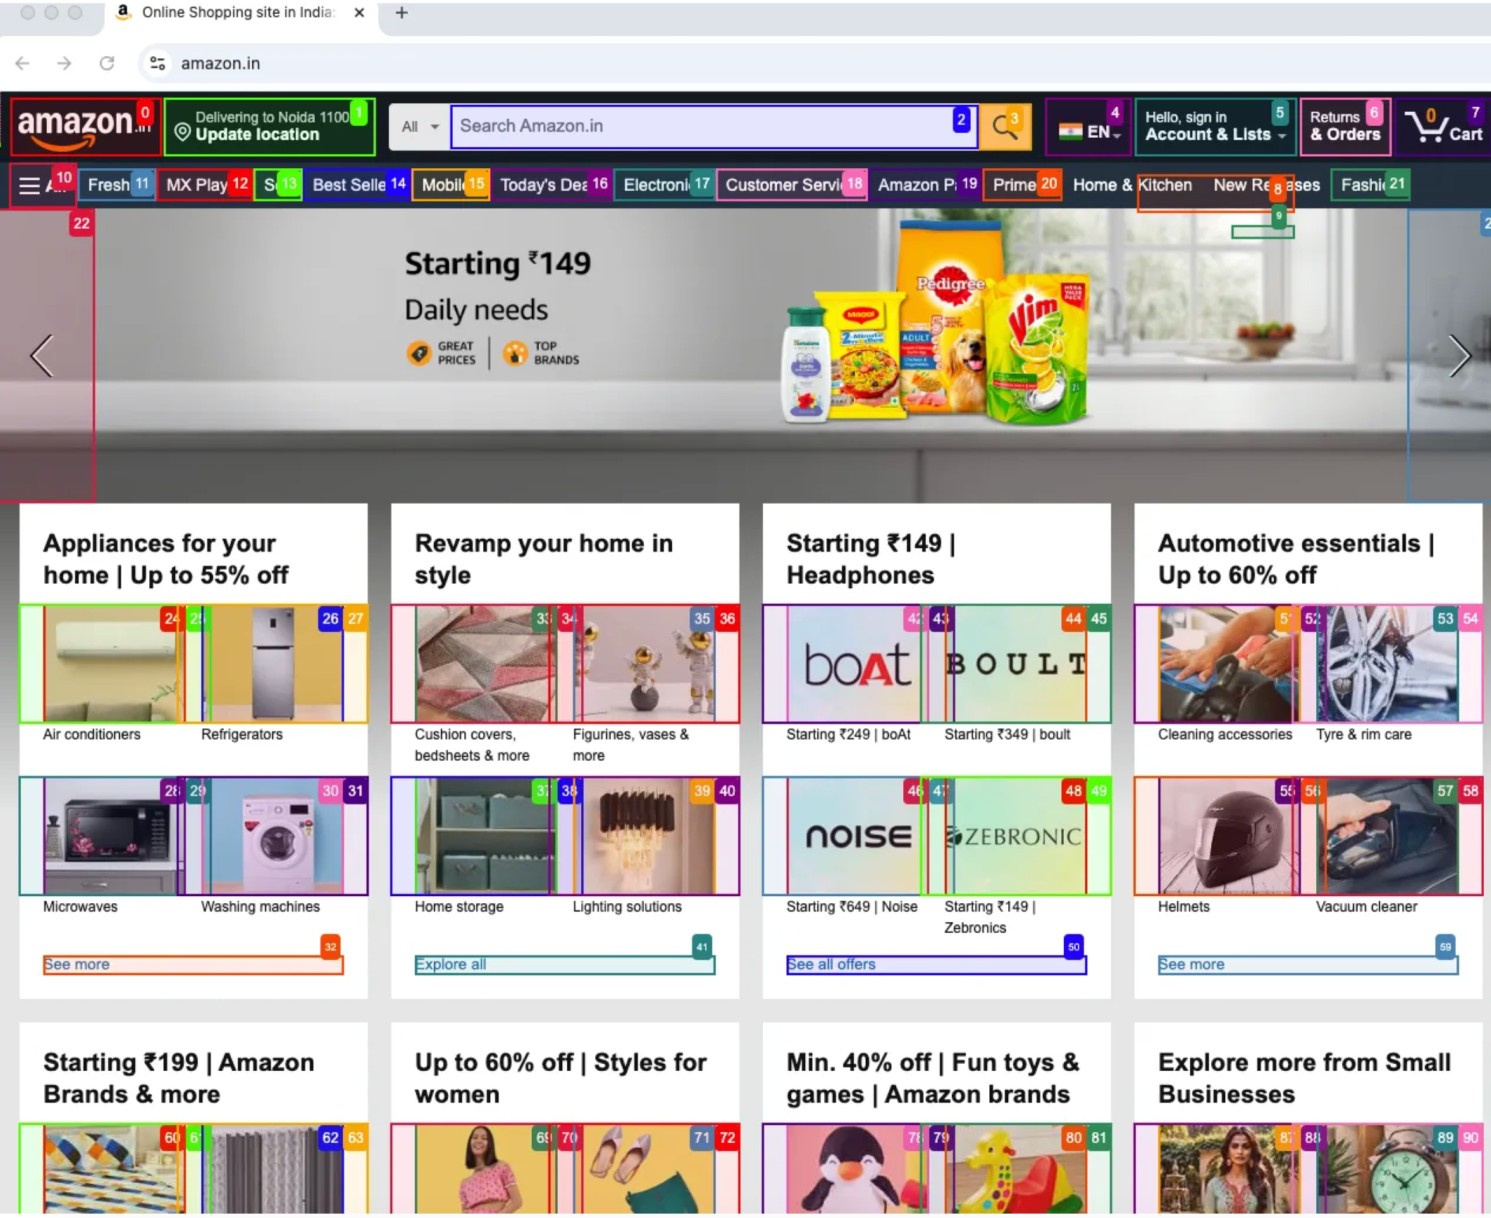Open the boAt headphones tile
This screenshot has width=1491, height=1218.
[855, 663]
